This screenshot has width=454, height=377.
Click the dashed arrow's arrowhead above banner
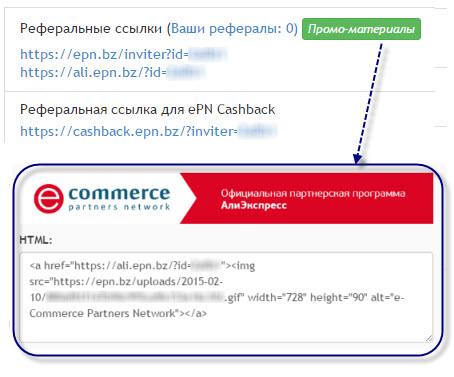358,158
